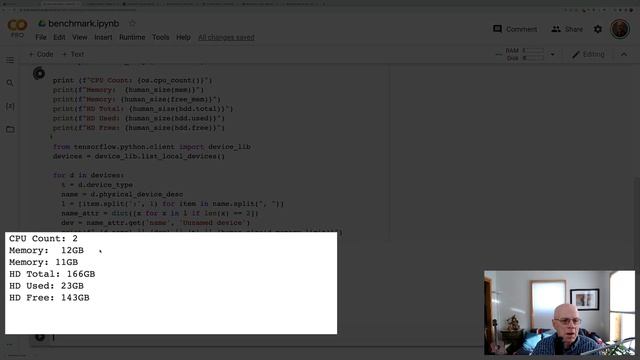
Task: Add a new Text cell
Action: point(73,54)
